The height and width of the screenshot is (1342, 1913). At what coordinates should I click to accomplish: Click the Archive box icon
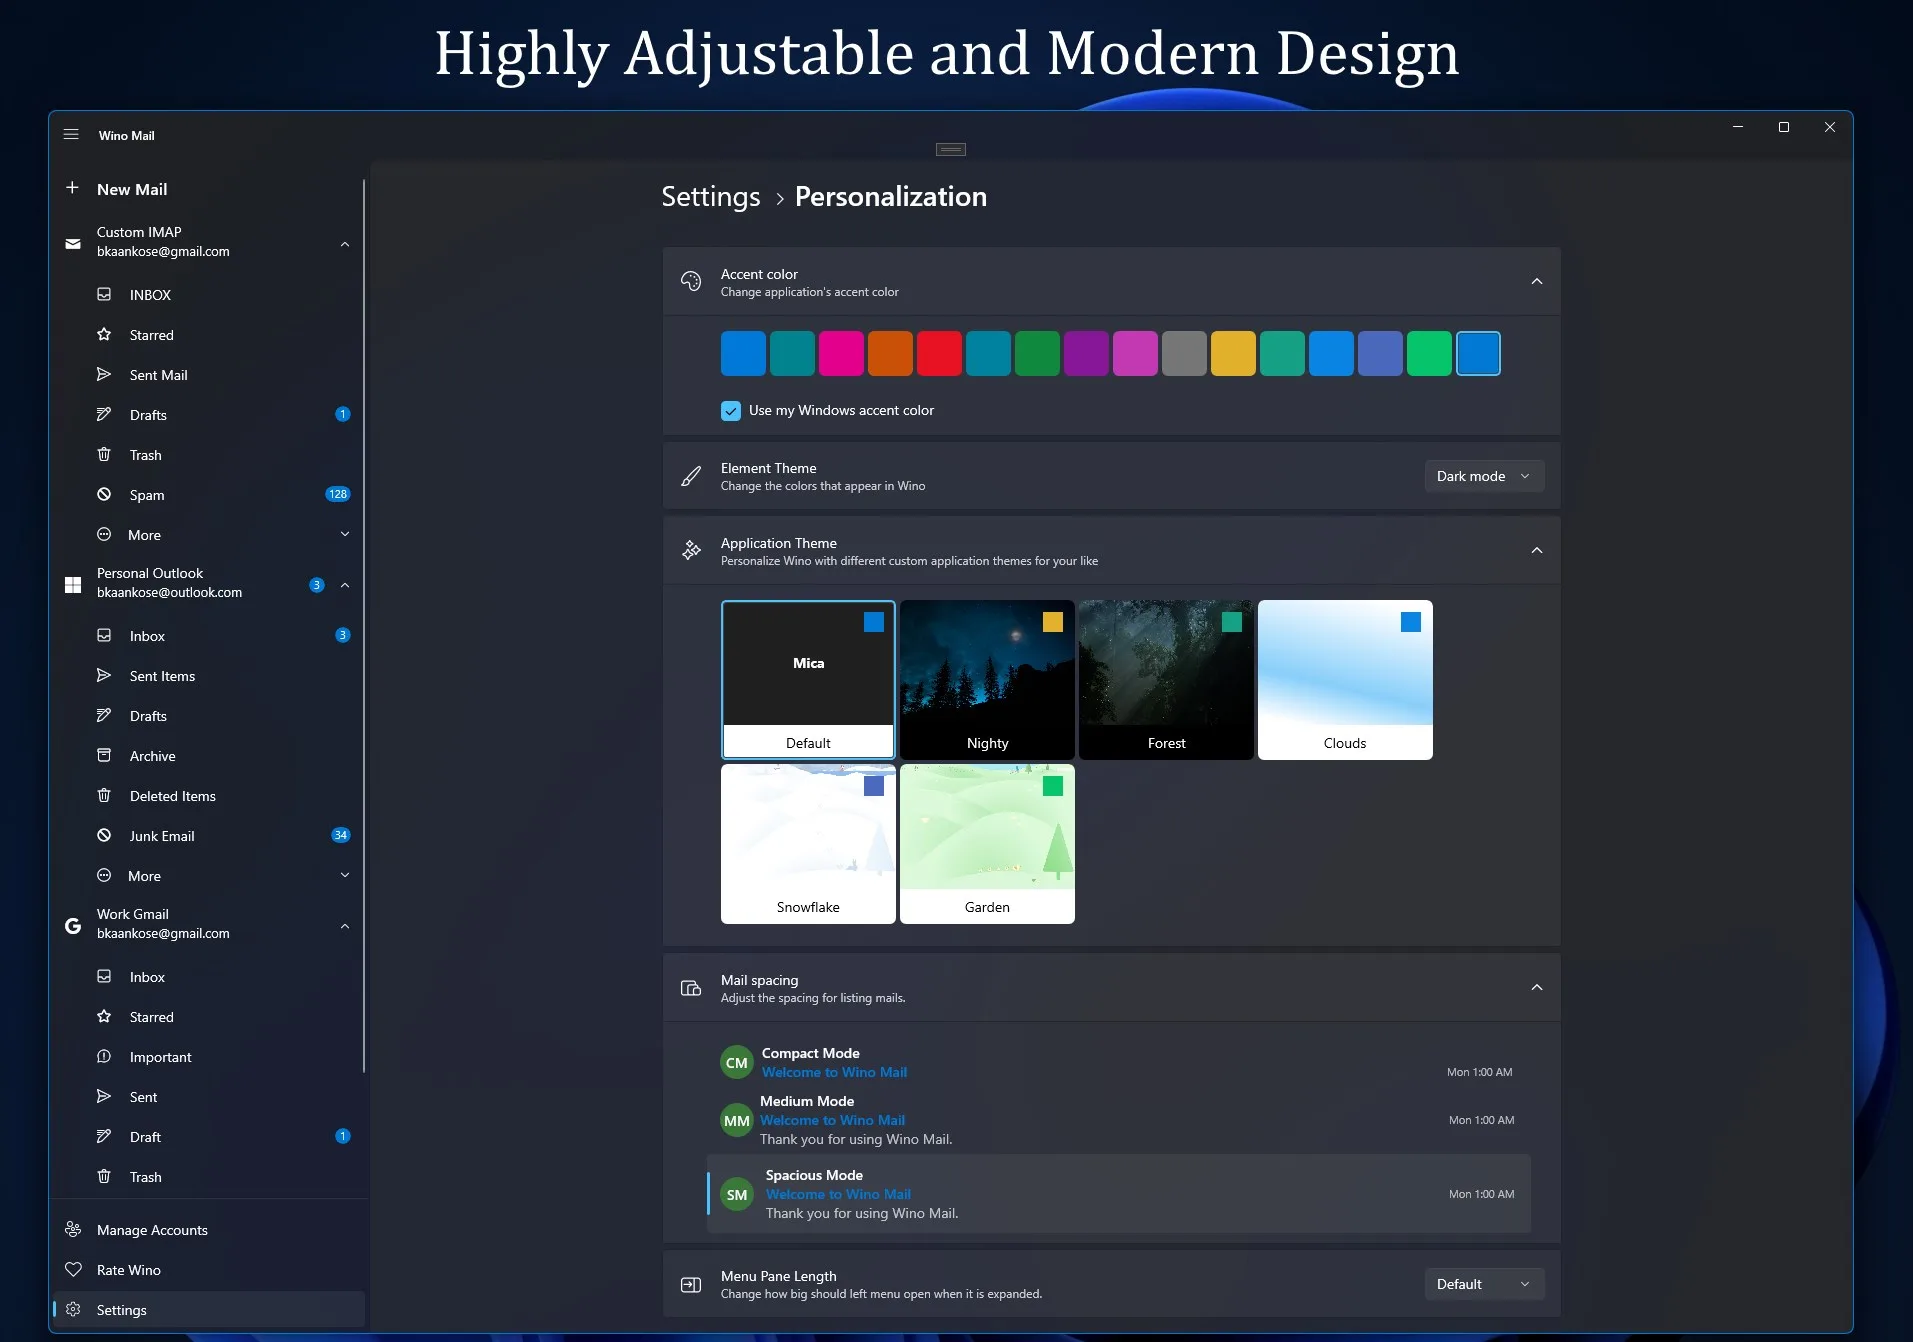coord(104,755)
